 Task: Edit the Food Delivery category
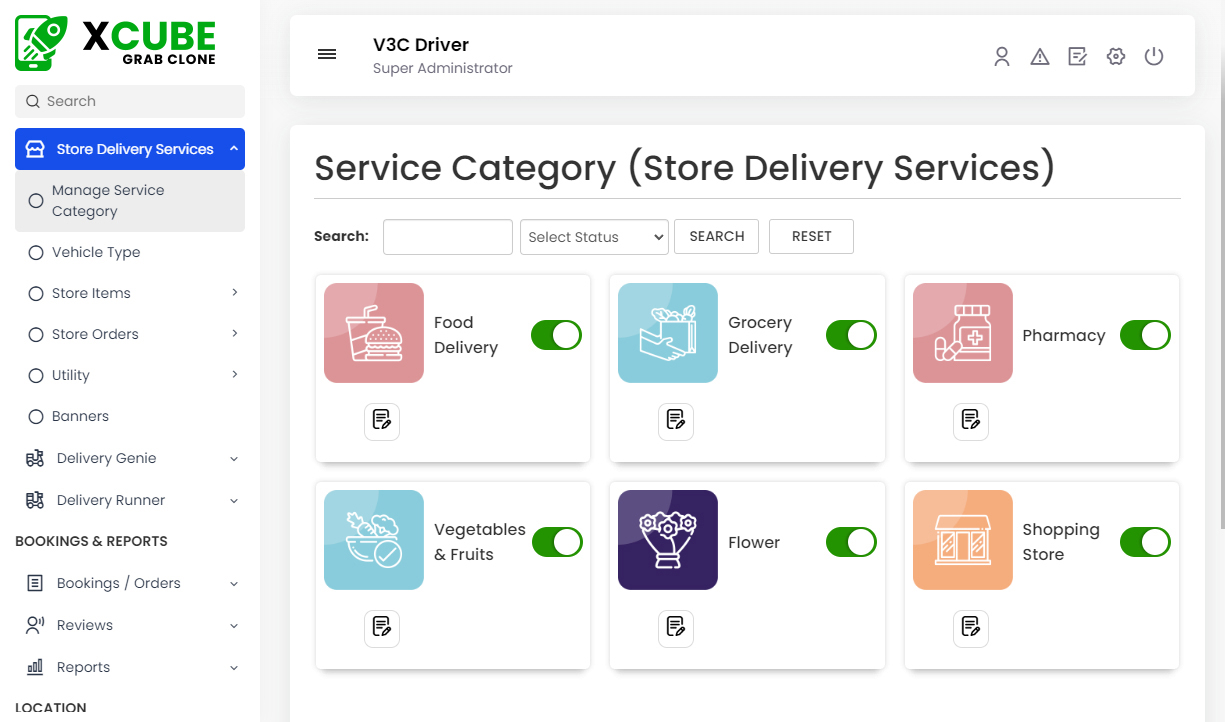[x=382, y=421]
